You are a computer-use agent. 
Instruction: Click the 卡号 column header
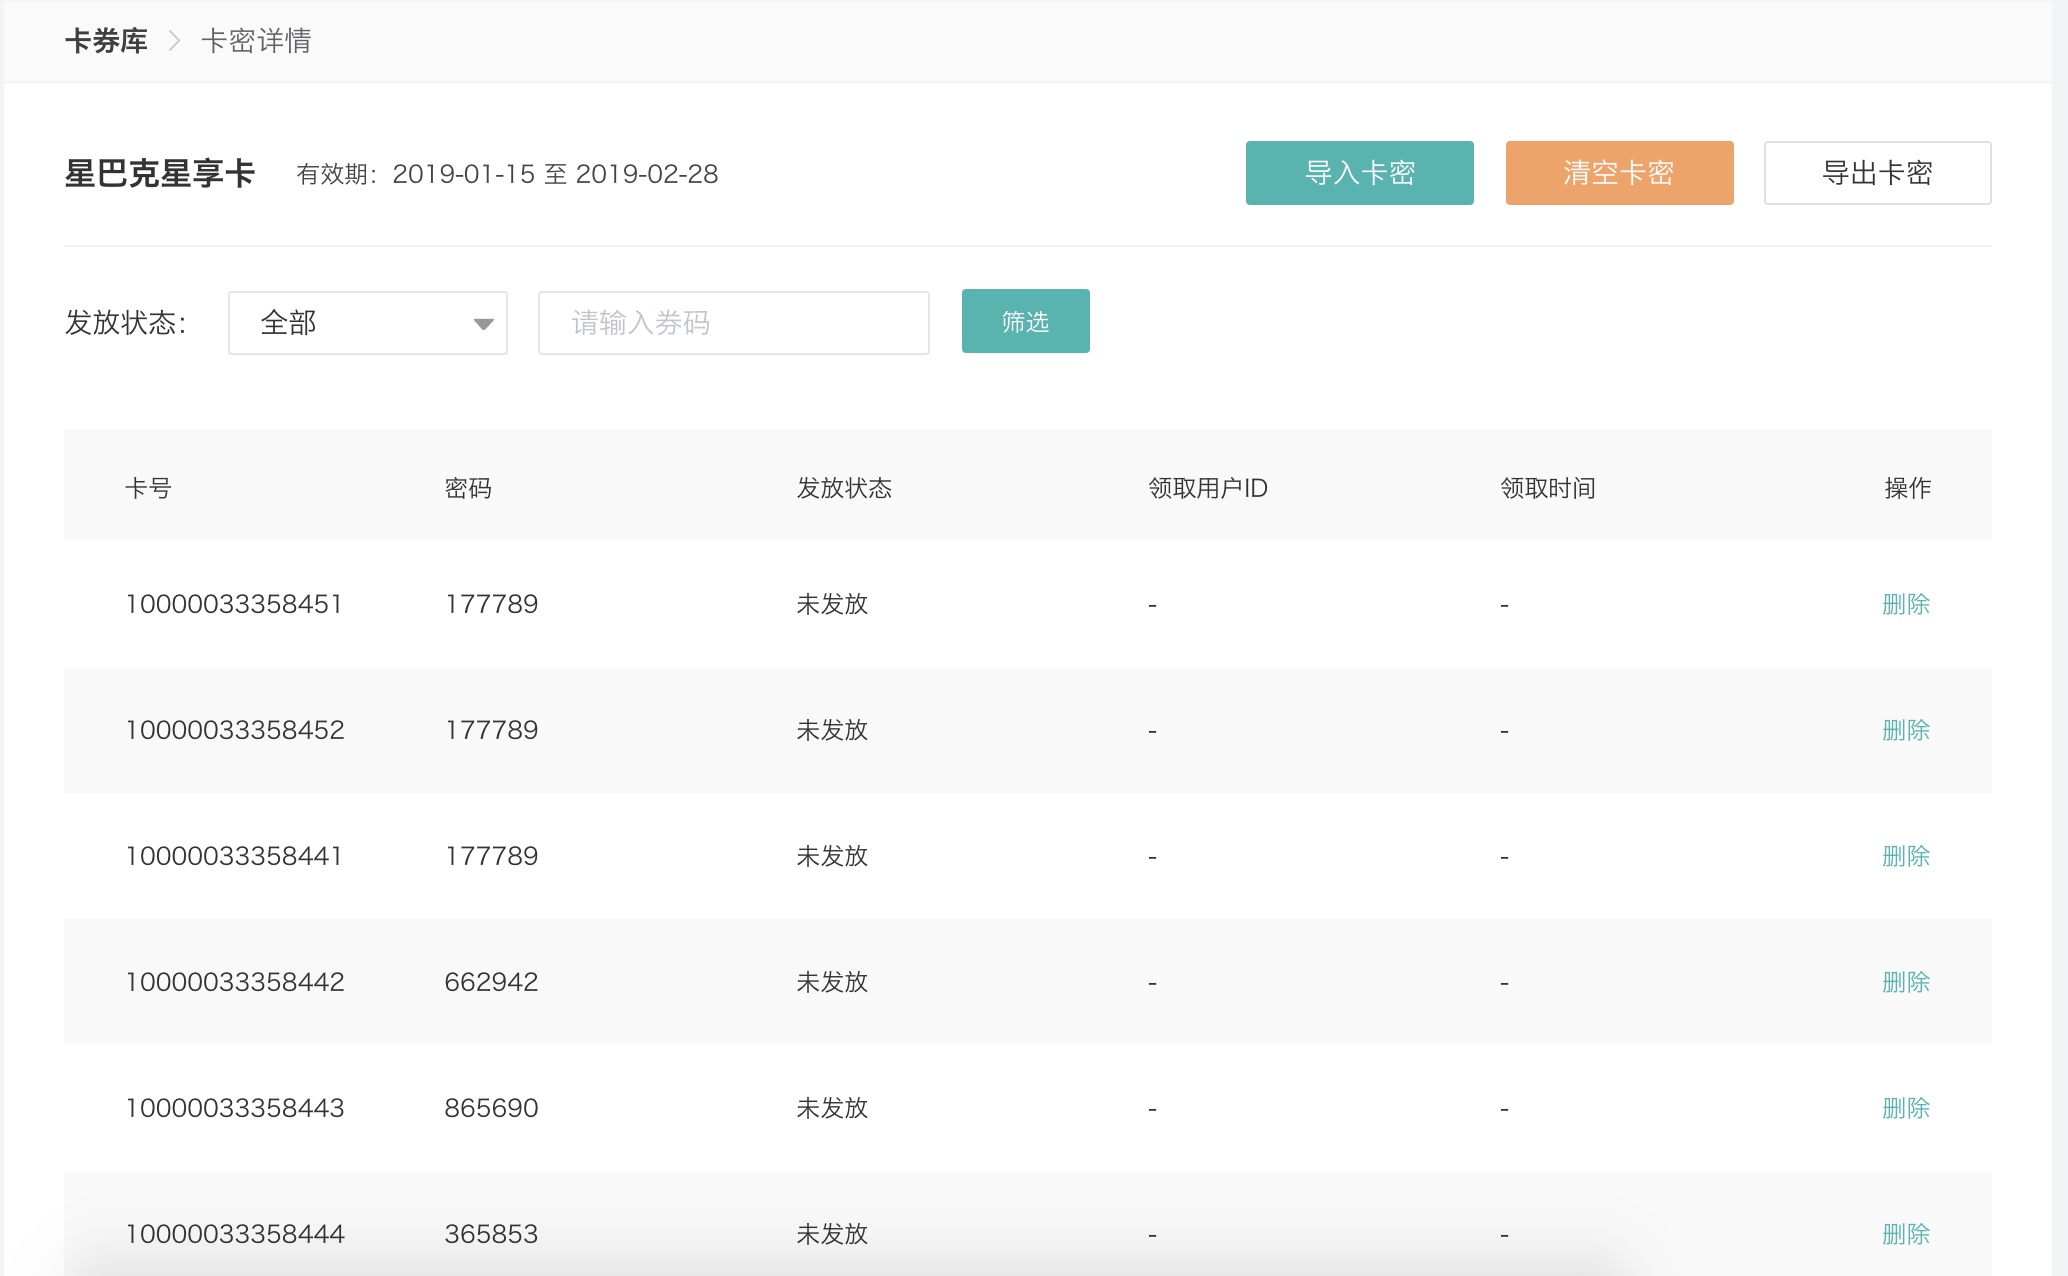[x=148, y=488]
